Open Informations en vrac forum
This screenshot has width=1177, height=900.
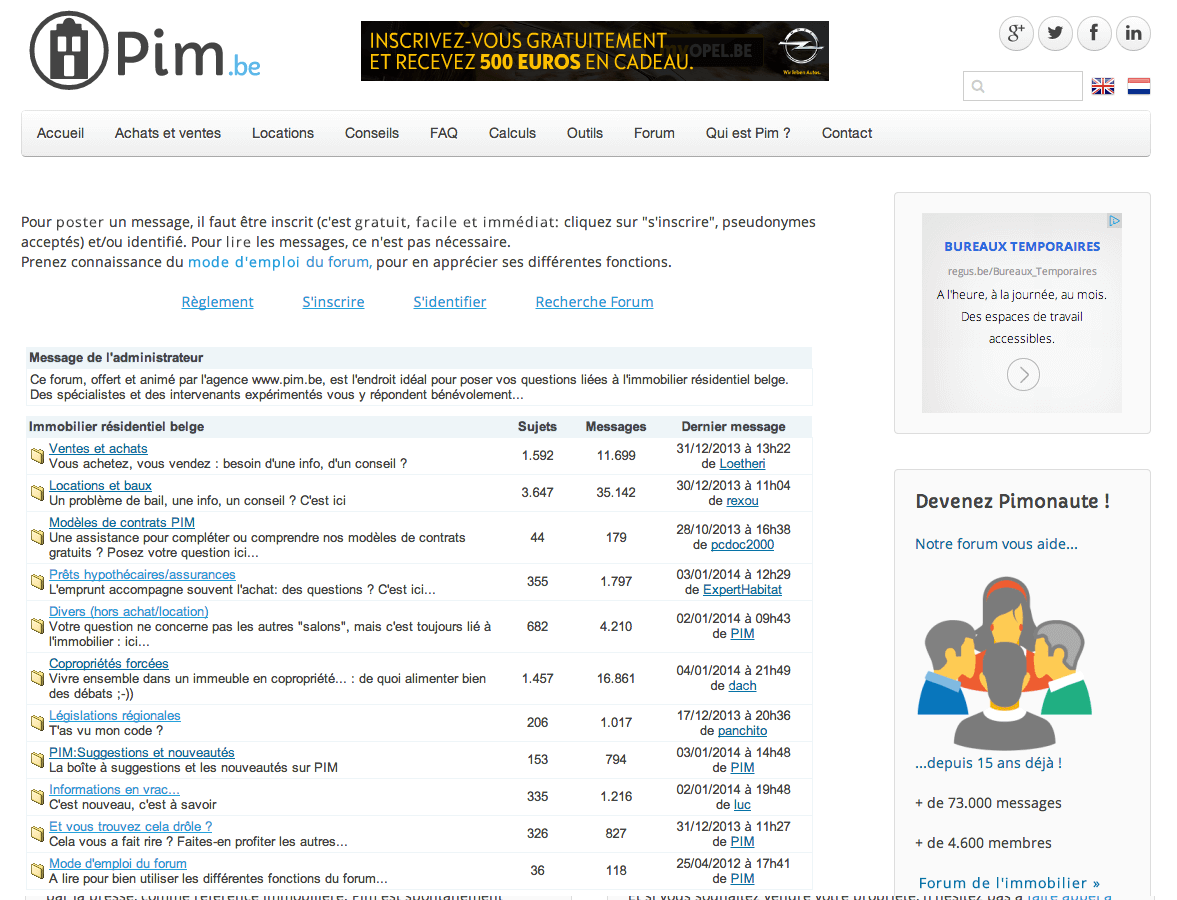[114, 790]
